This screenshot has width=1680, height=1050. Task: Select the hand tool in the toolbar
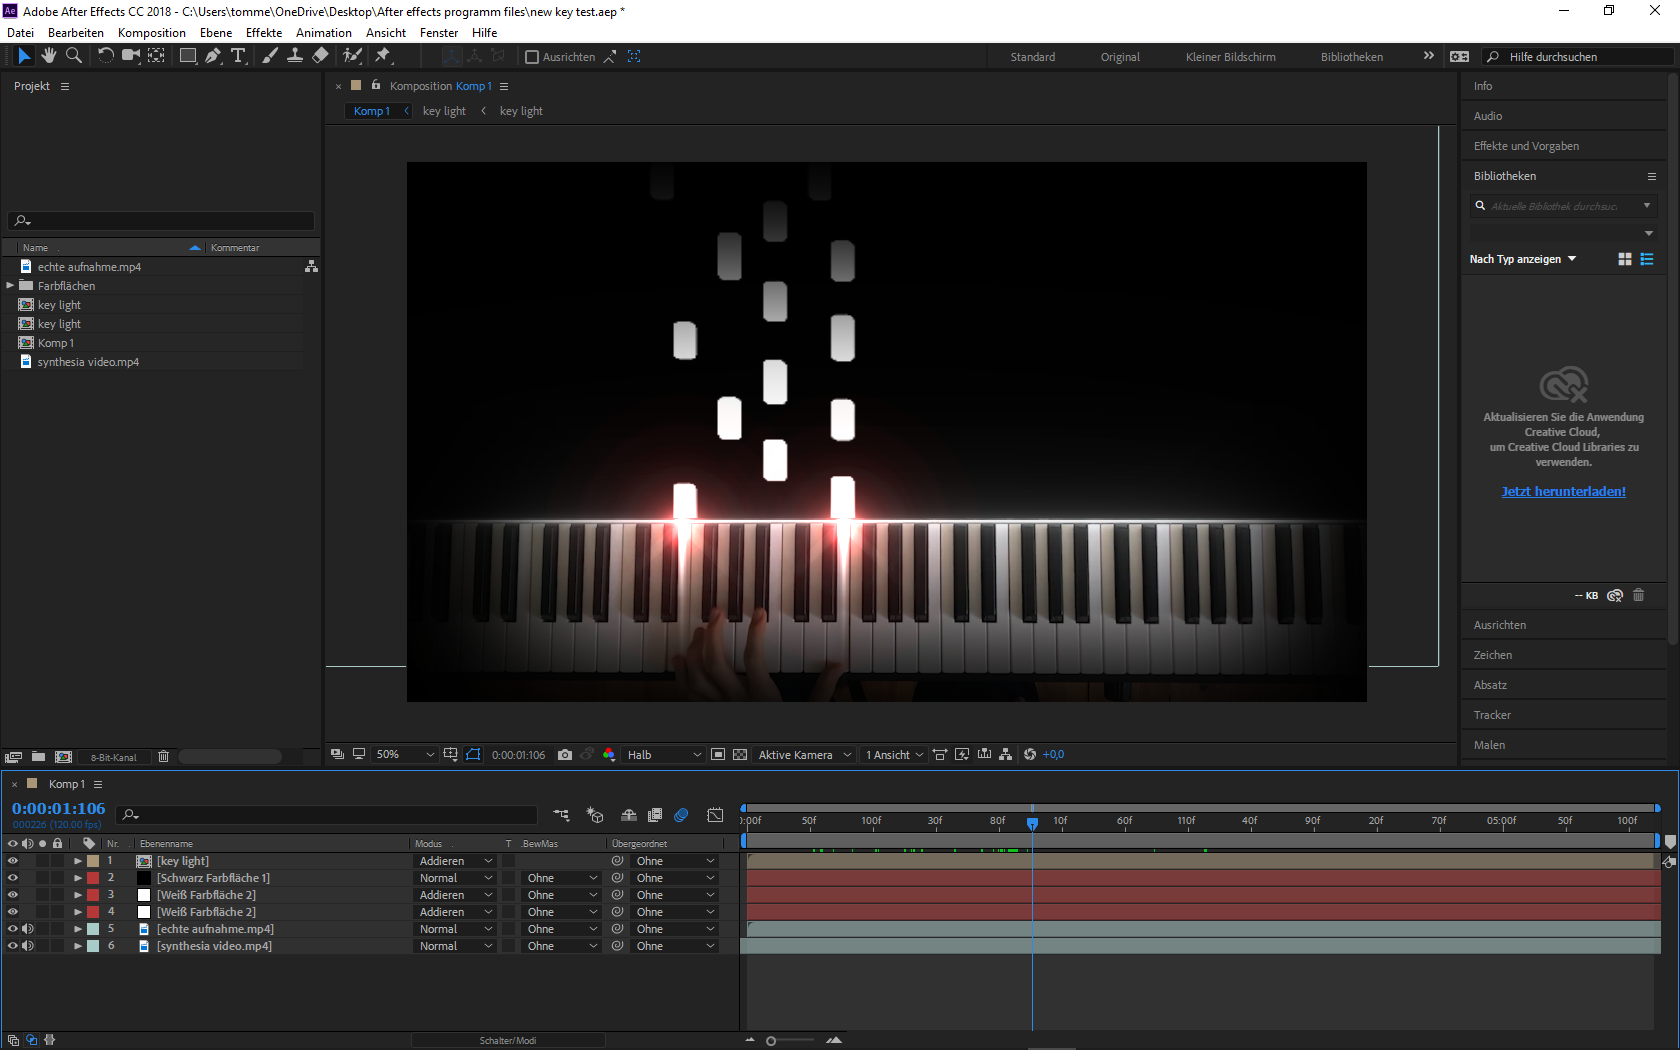pyautogui.click(x=48, y=56)
